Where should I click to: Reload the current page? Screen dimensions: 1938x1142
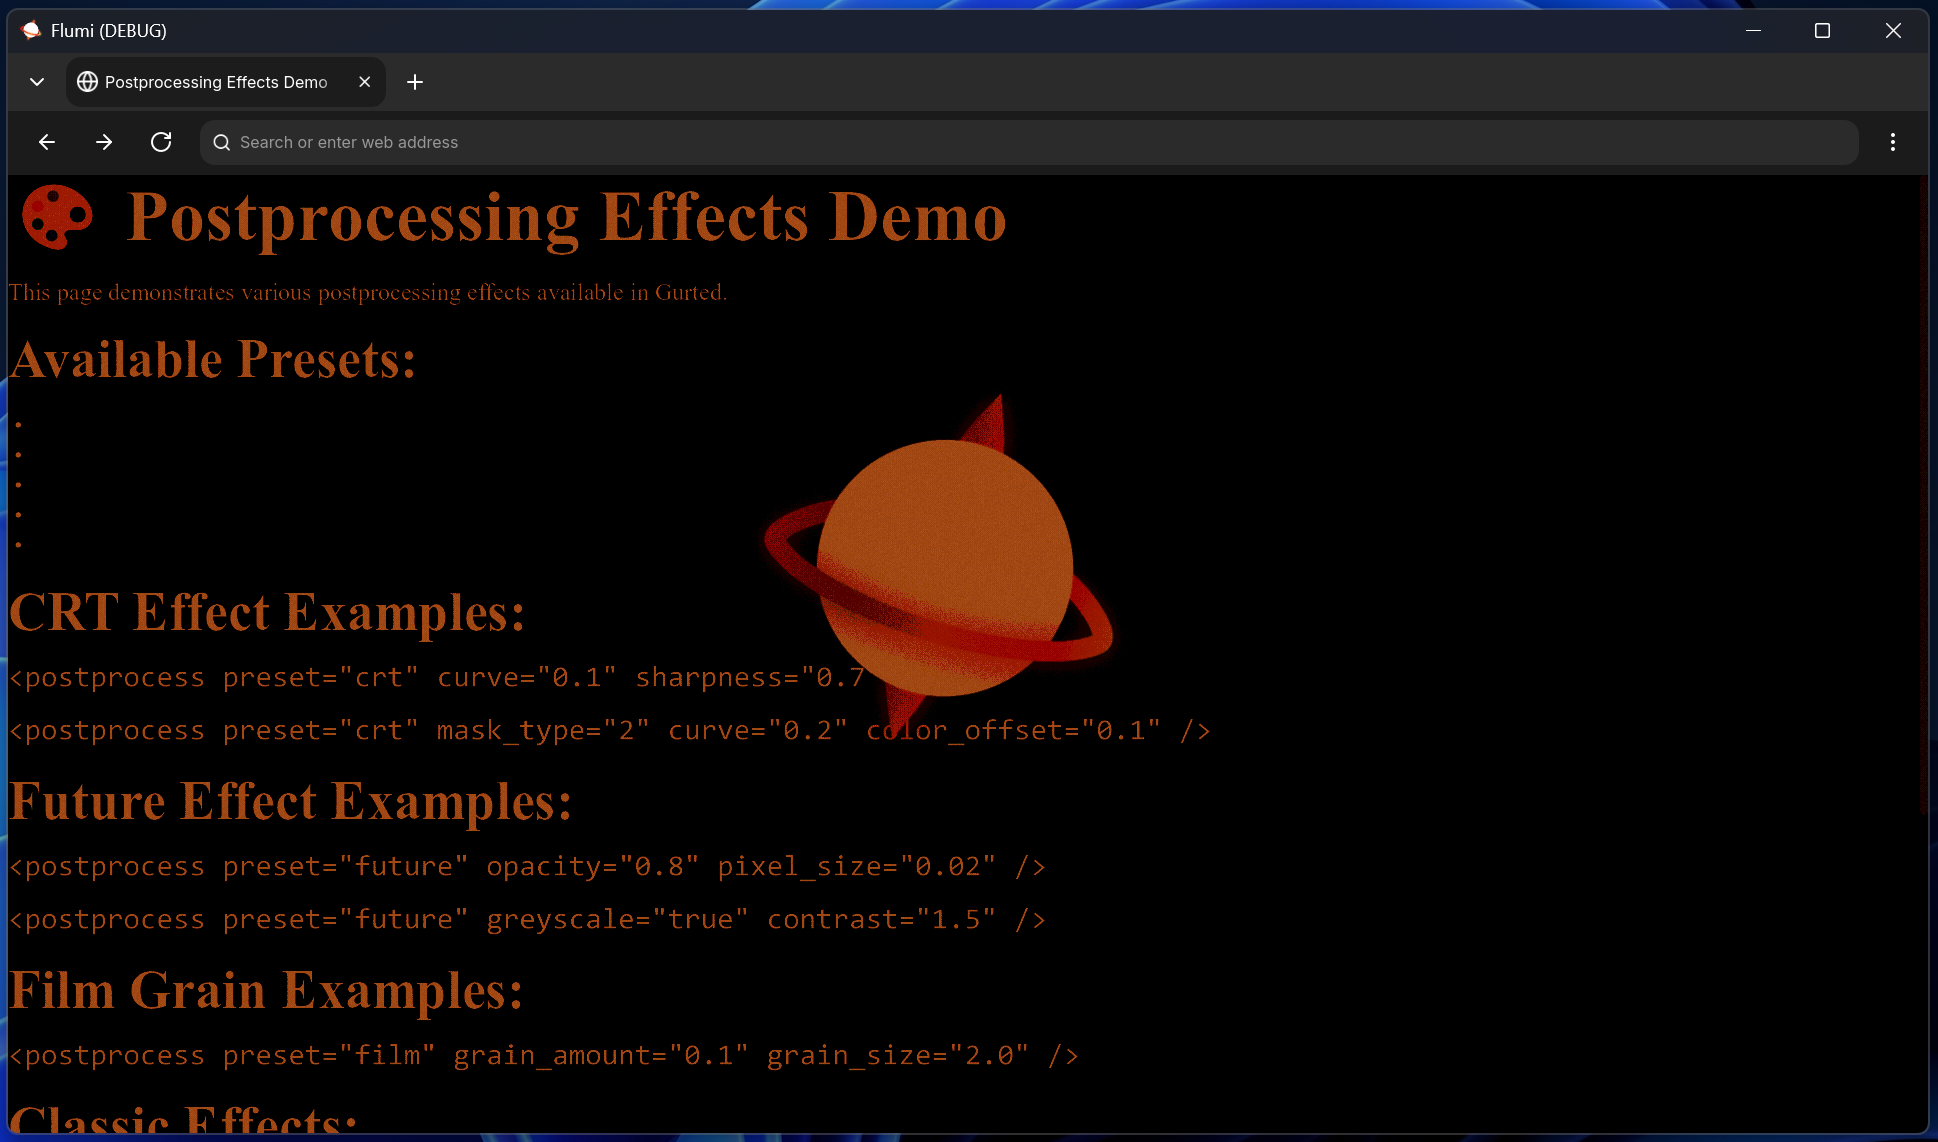pyautogui.click(x=161, y=142)
